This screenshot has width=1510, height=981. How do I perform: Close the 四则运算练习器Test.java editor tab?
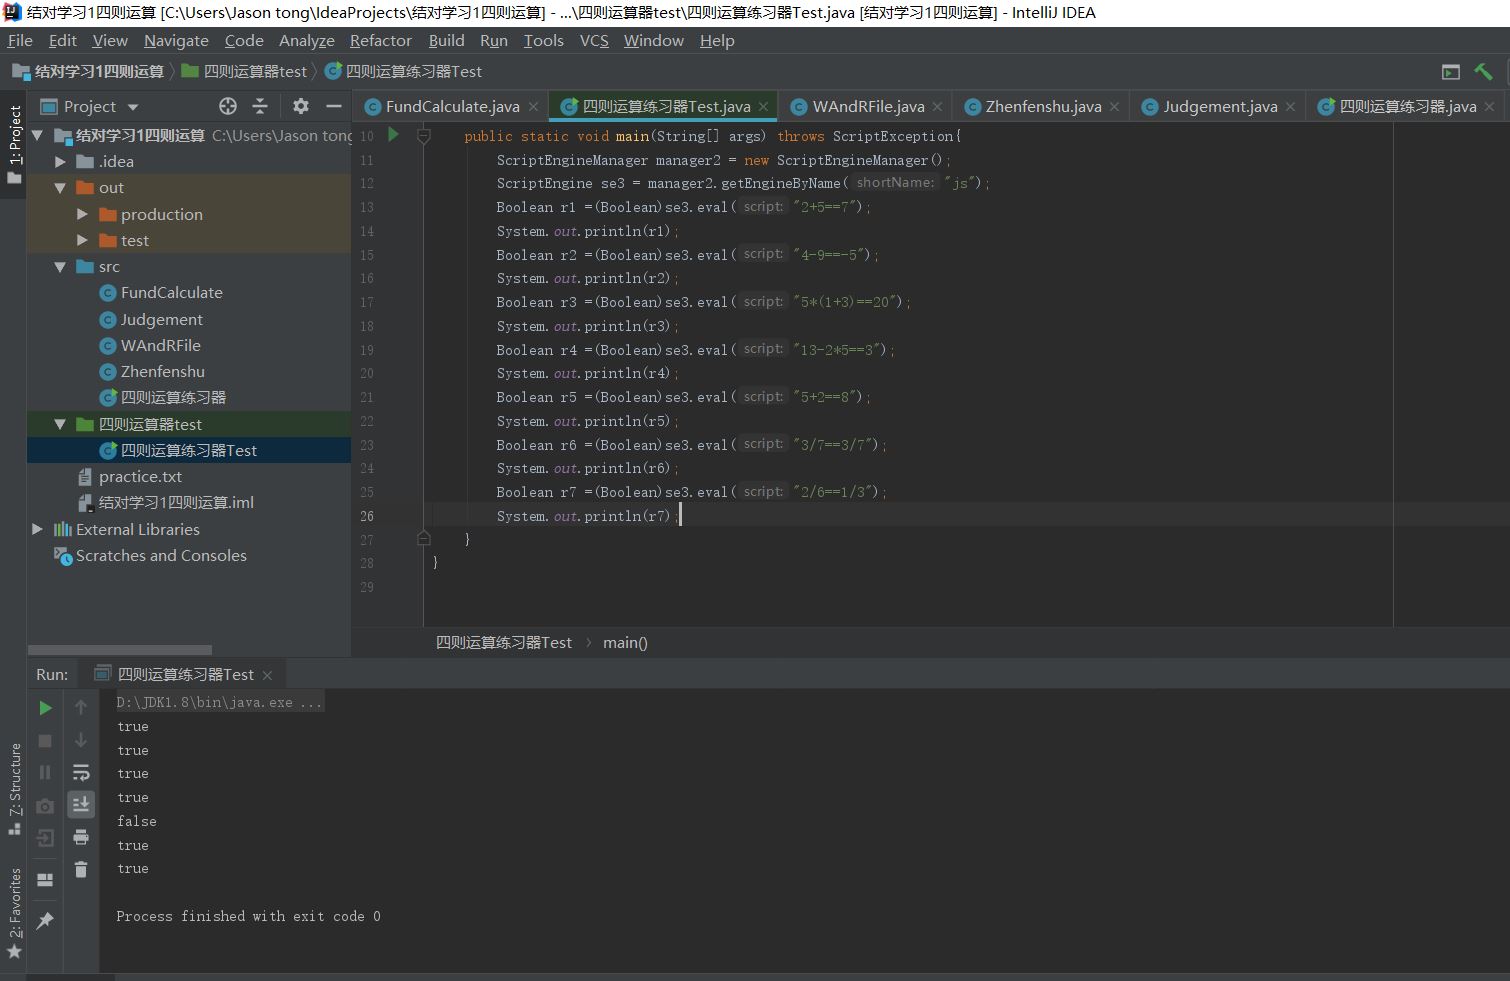[763, 107]
